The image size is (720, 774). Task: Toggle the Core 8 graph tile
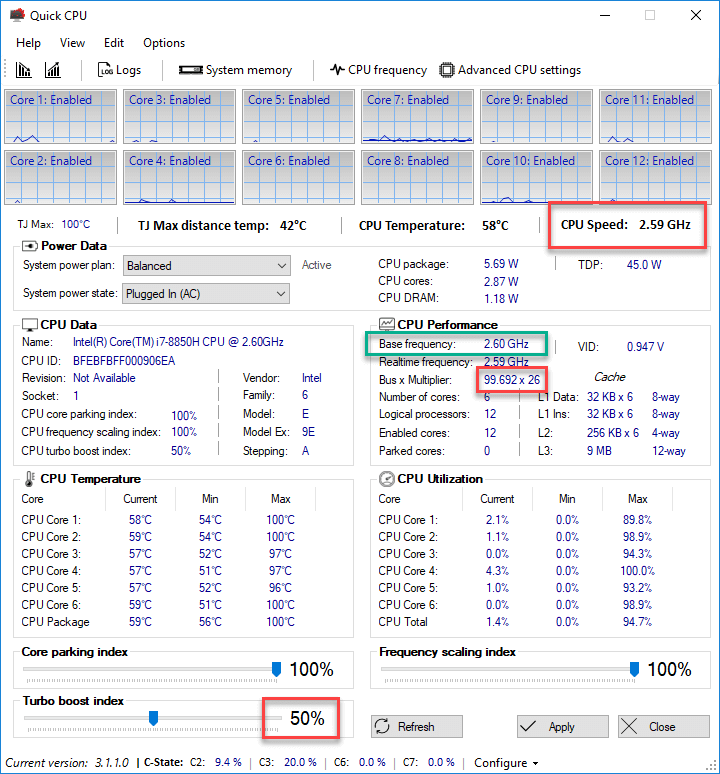[417, 178]
